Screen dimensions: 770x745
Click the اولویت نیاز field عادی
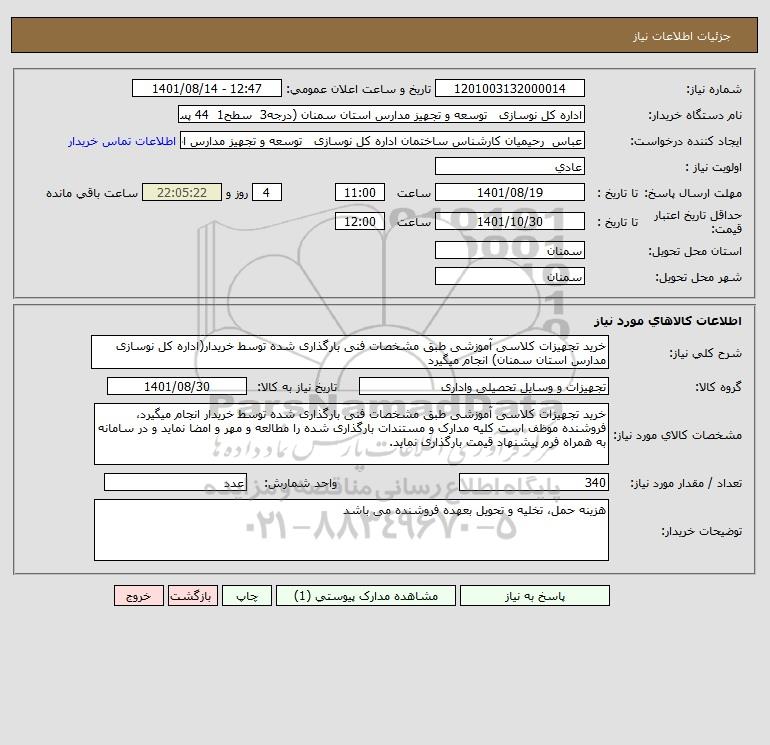(510, 166)
